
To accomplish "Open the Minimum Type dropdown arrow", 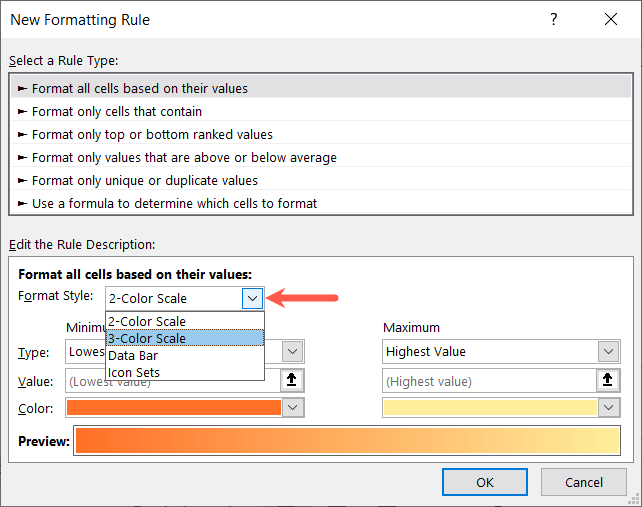I will tap(293, 352).
